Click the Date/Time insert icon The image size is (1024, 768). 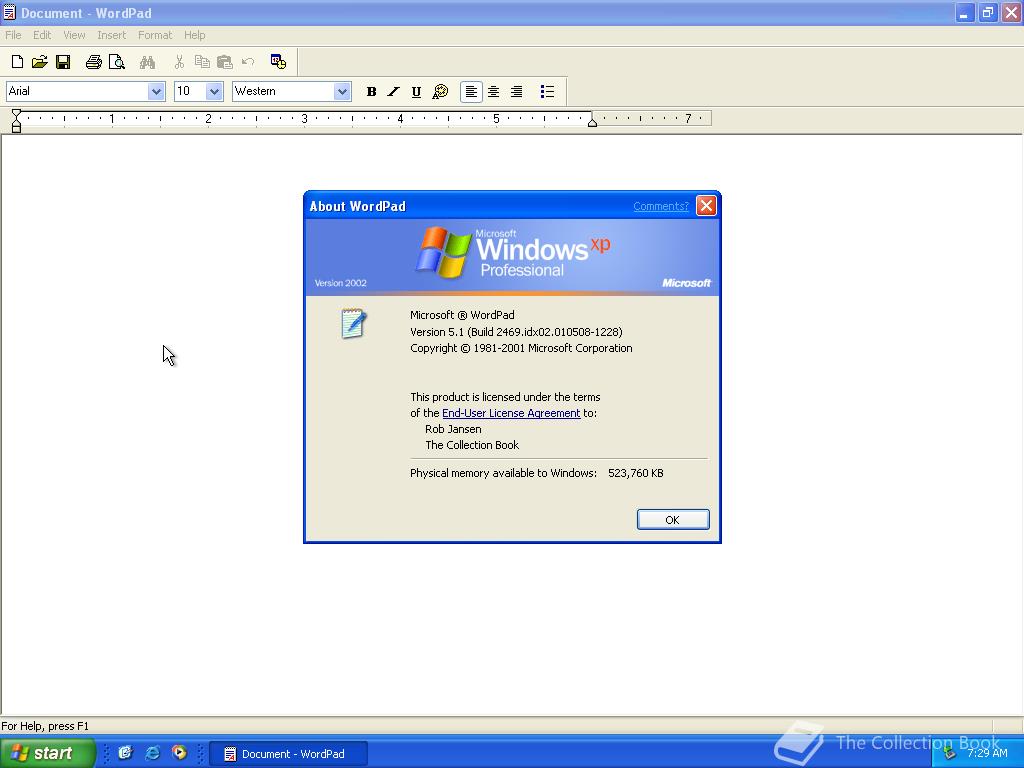[x=278, y=62]
